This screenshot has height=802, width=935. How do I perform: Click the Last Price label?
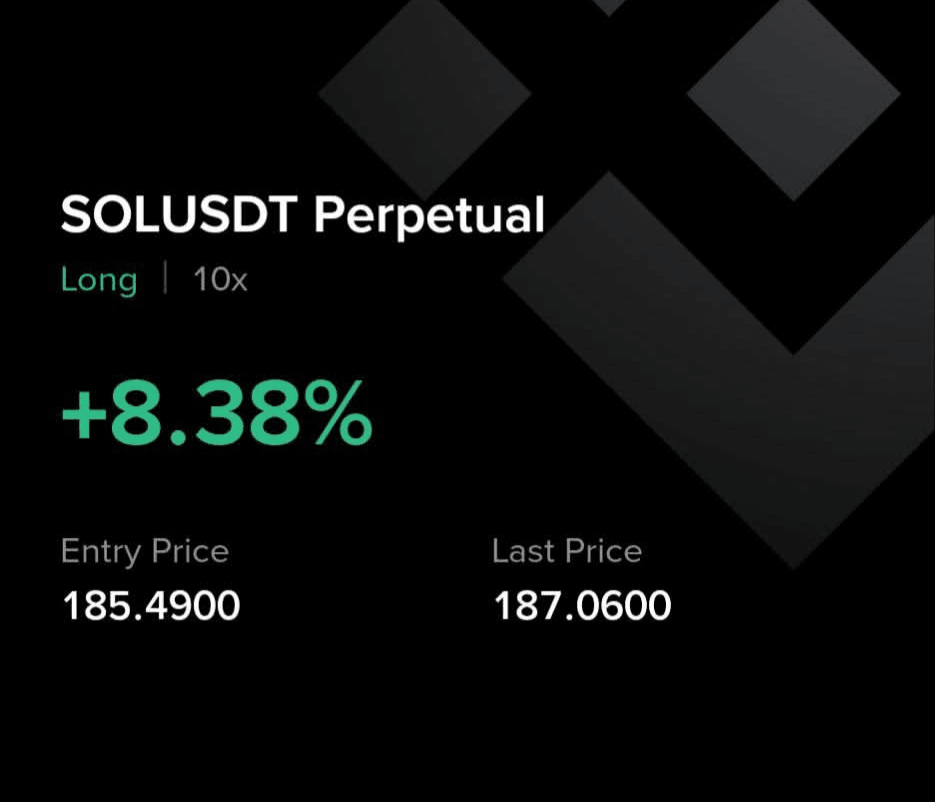567,551
